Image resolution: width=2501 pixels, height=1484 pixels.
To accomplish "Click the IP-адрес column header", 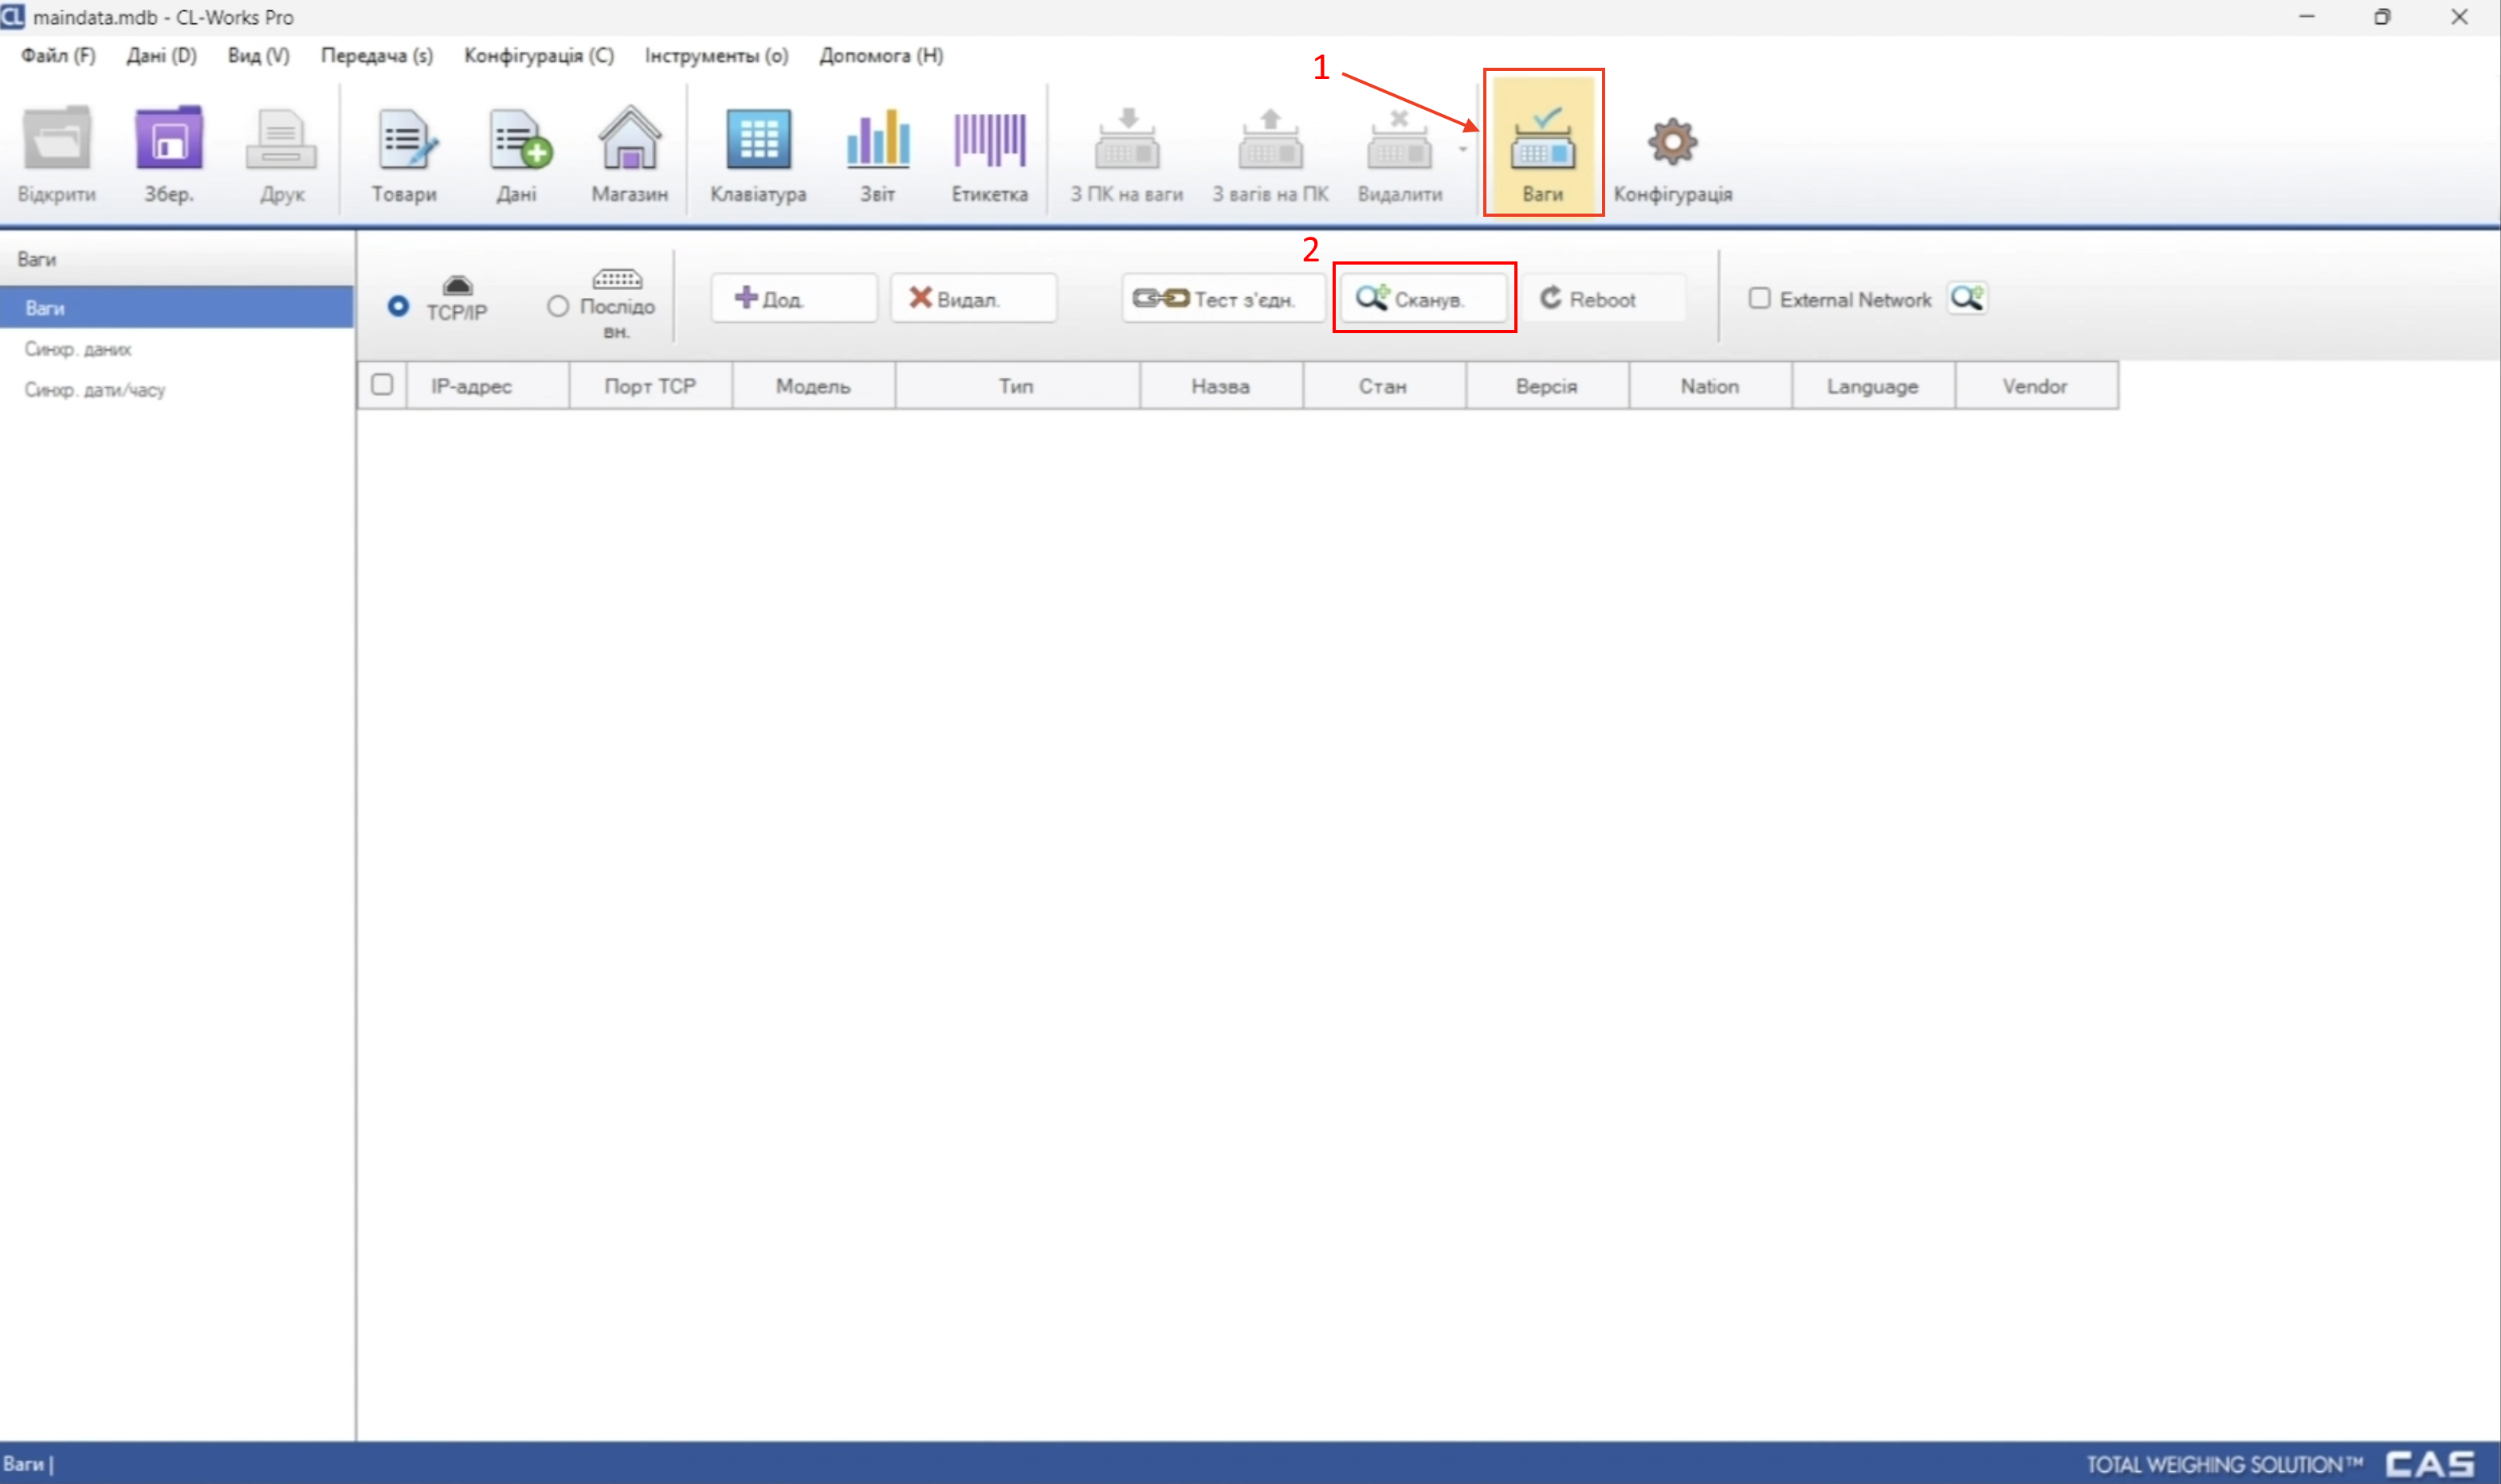I will 471,386.
